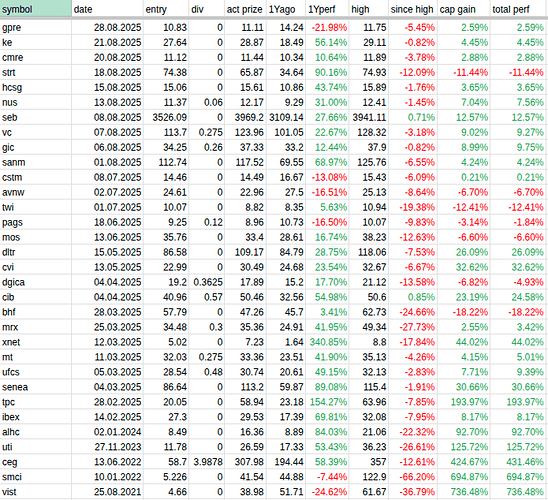This screenshot has width=548, height=500.
Task: Select the 1Yago header cell
Action: pyautogui.click(x=286, y=9)
